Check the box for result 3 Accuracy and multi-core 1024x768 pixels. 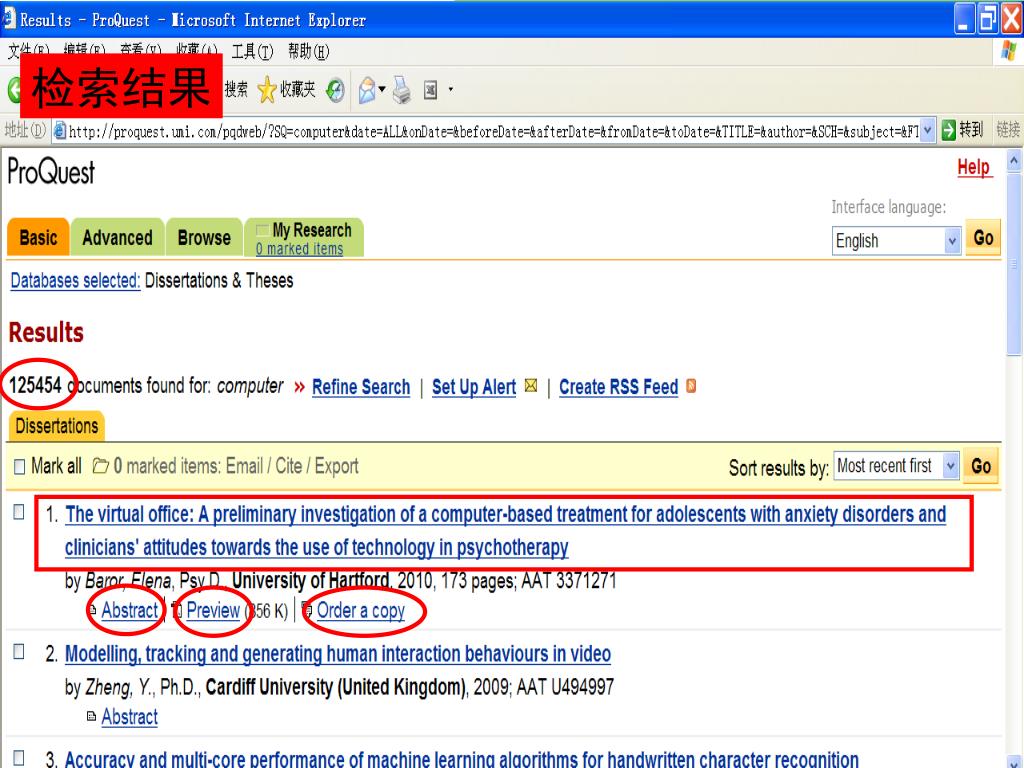pyautogui.click(x=19, y=758)
